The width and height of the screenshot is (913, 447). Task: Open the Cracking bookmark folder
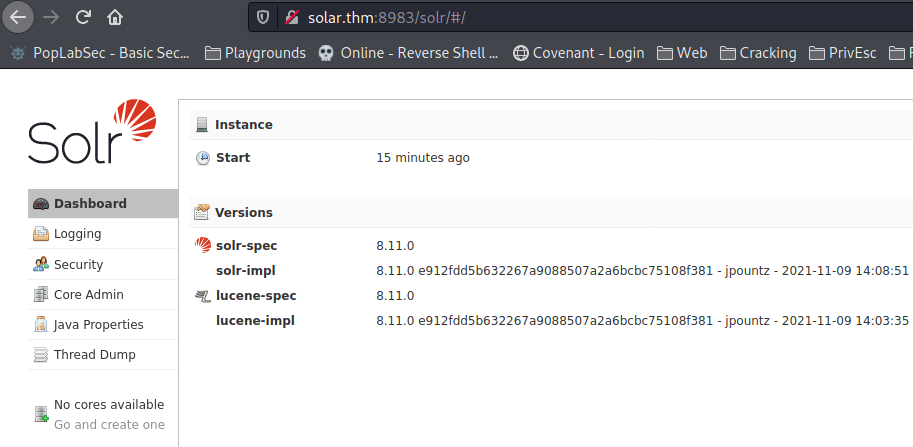click(758, 53)
